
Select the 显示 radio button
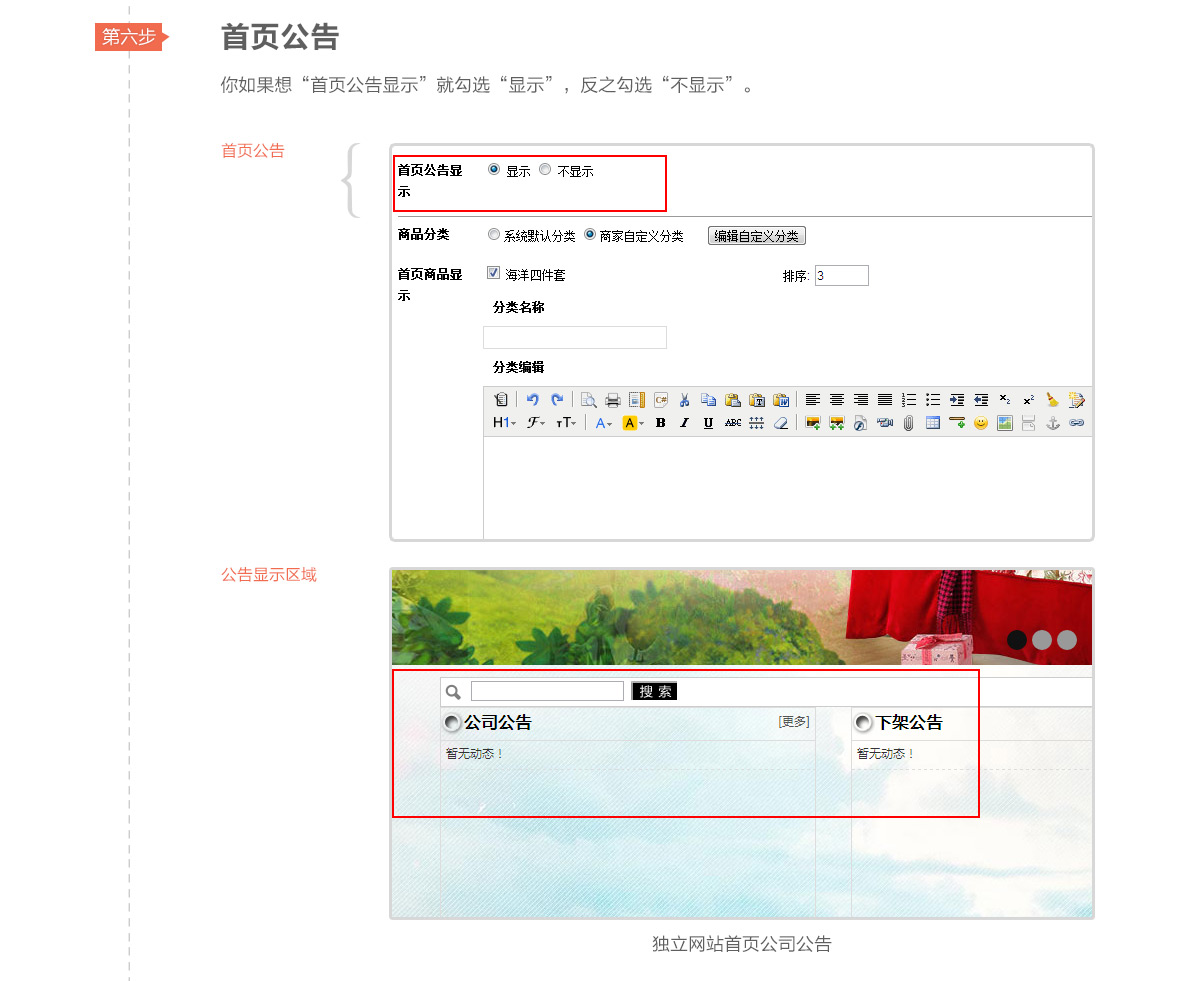pos(494,169)
